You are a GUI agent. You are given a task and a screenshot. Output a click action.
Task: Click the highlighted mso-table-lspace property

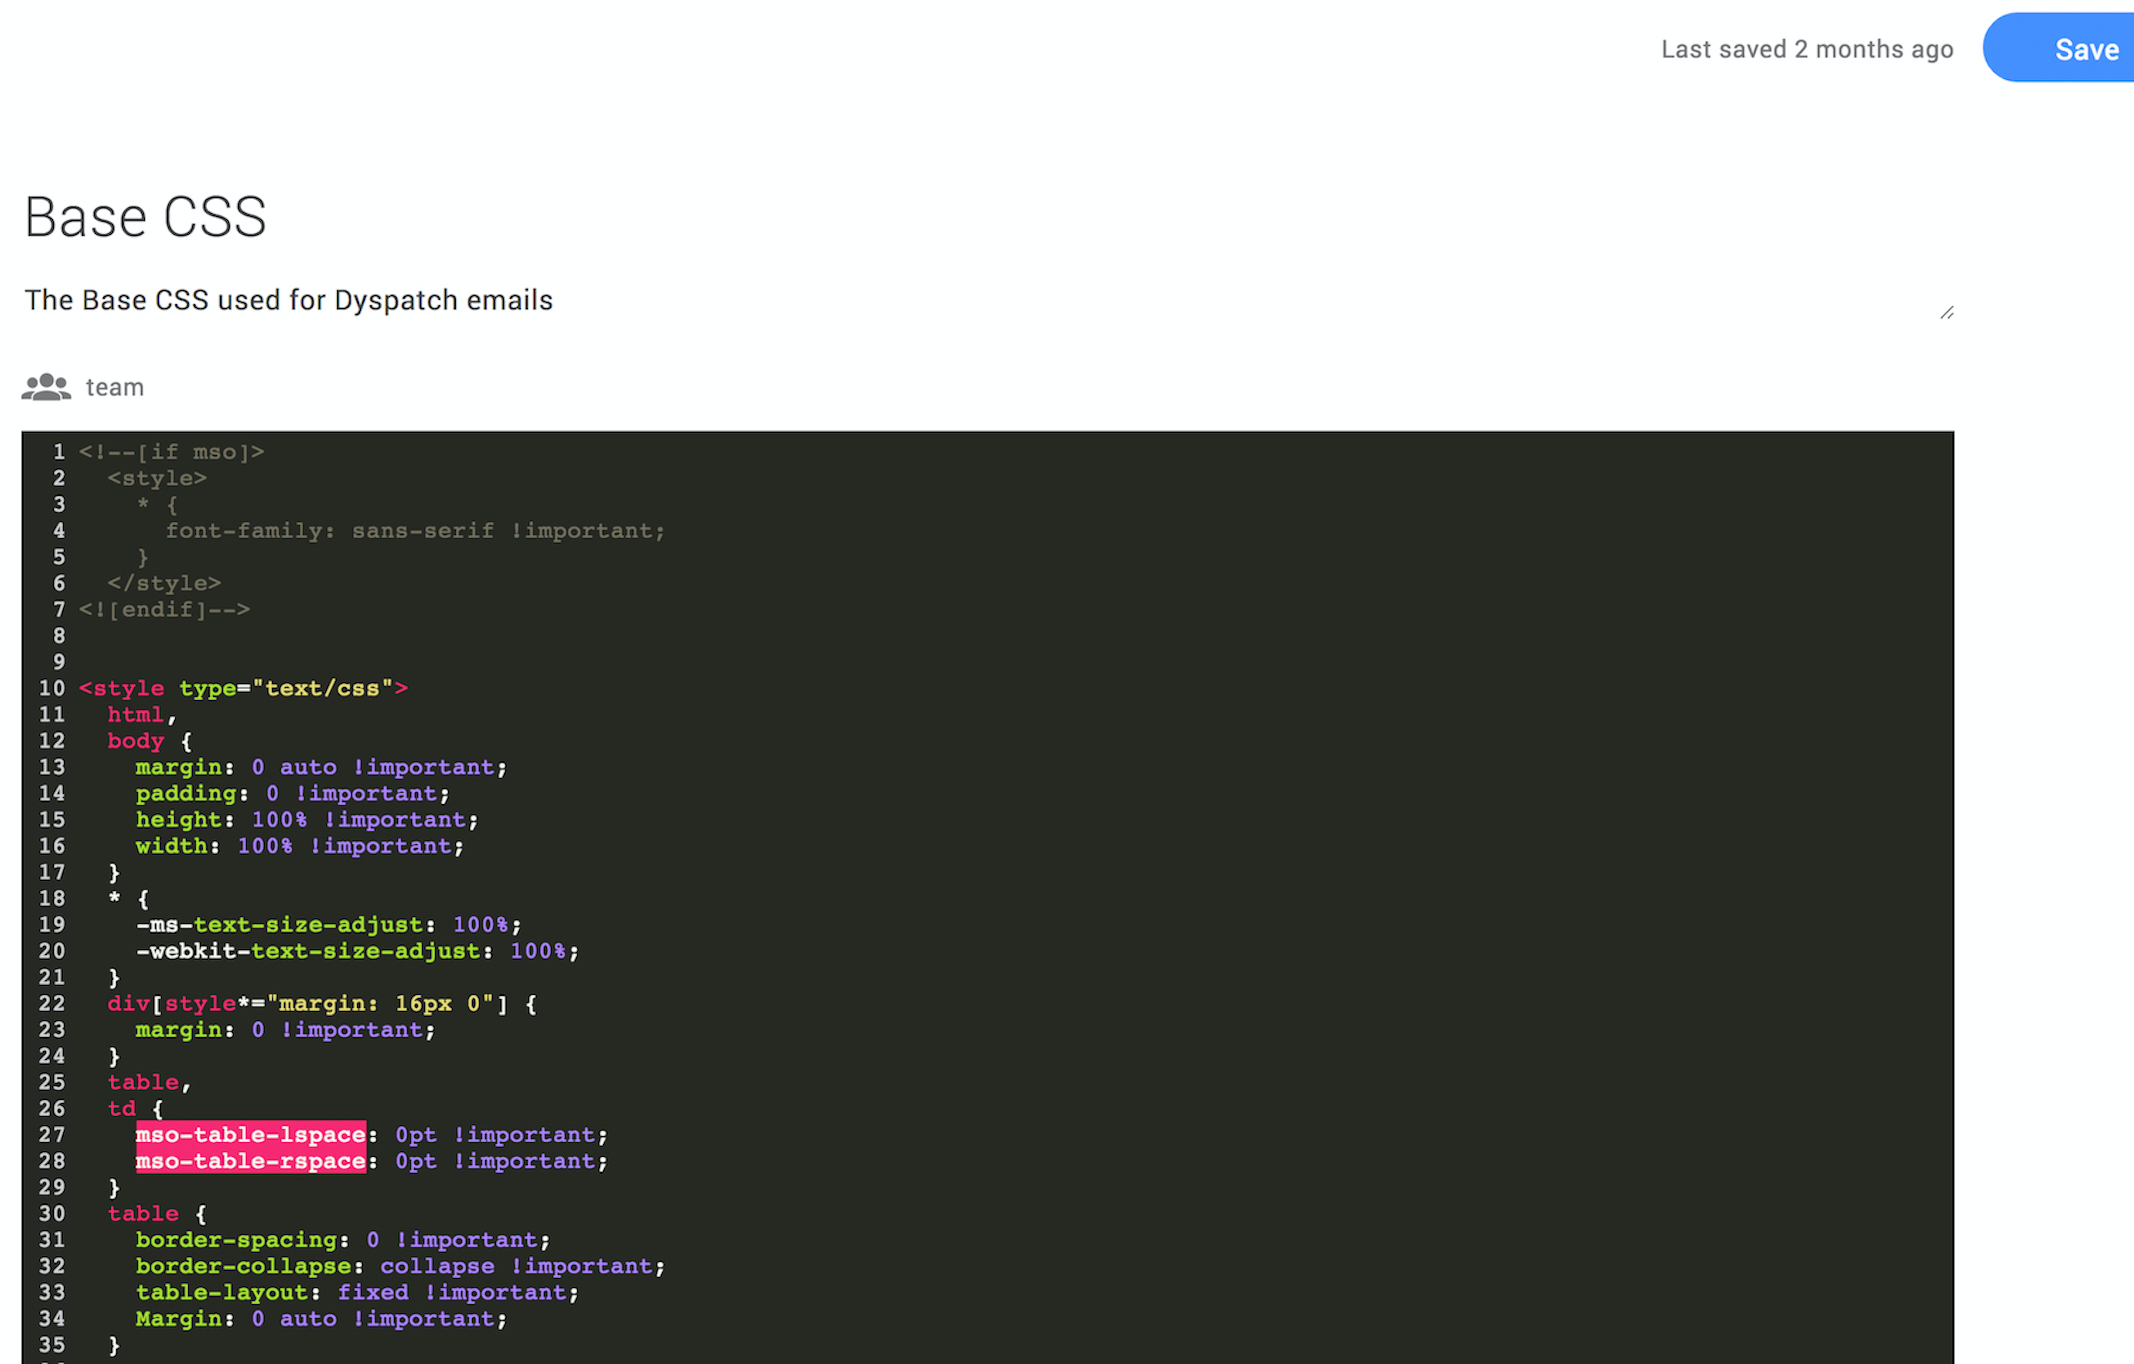pyautogui.click(x=250, y=1135)
